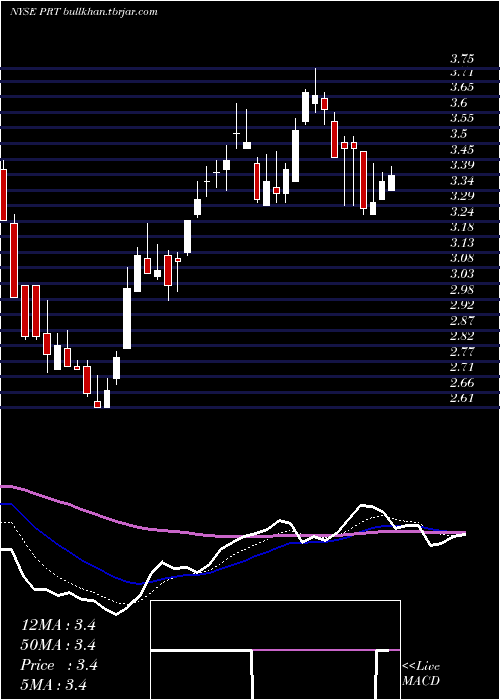Click the 3.5 price axis label
The height and width of the screenshot is (700, 500).
[x=458, y=134]
